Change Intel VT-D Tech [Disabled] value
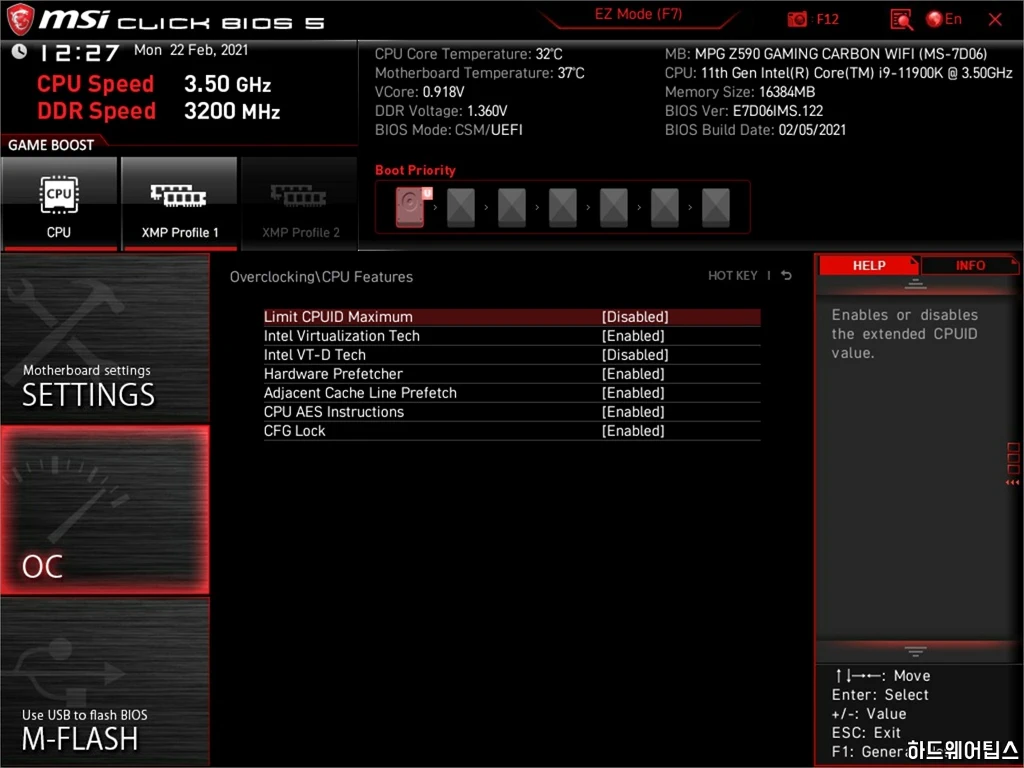Viewport: 1024px width, 768px height. coord(635,355)
